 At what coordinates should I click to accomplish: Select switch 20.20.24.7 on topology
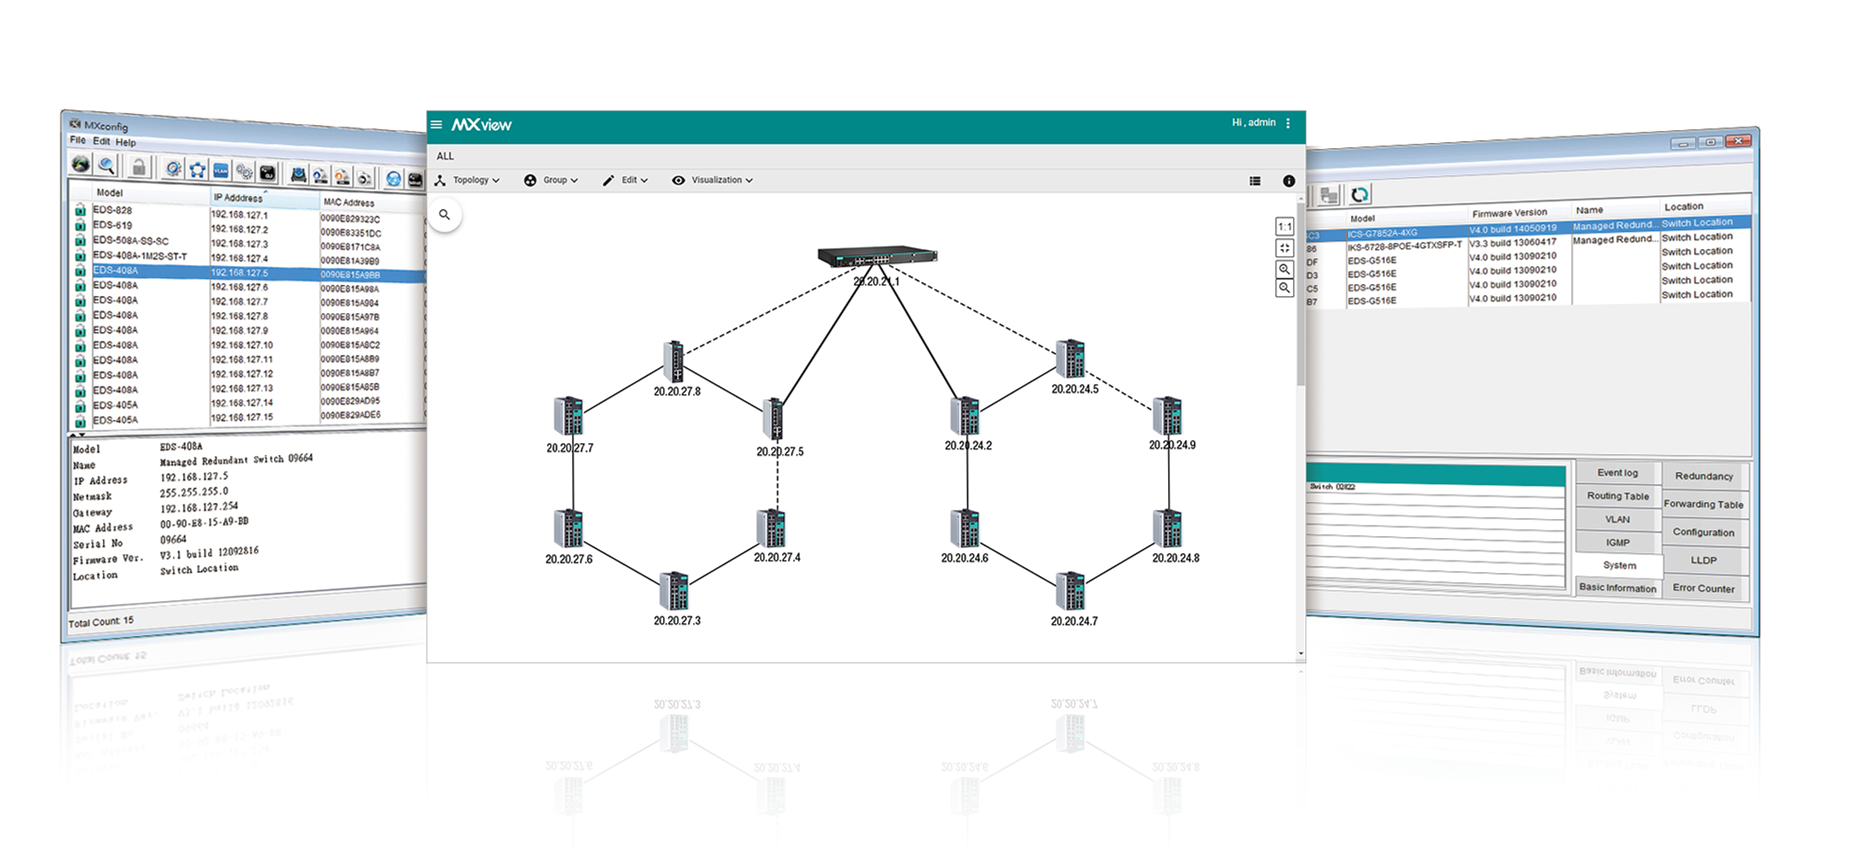click(1071, 591)
